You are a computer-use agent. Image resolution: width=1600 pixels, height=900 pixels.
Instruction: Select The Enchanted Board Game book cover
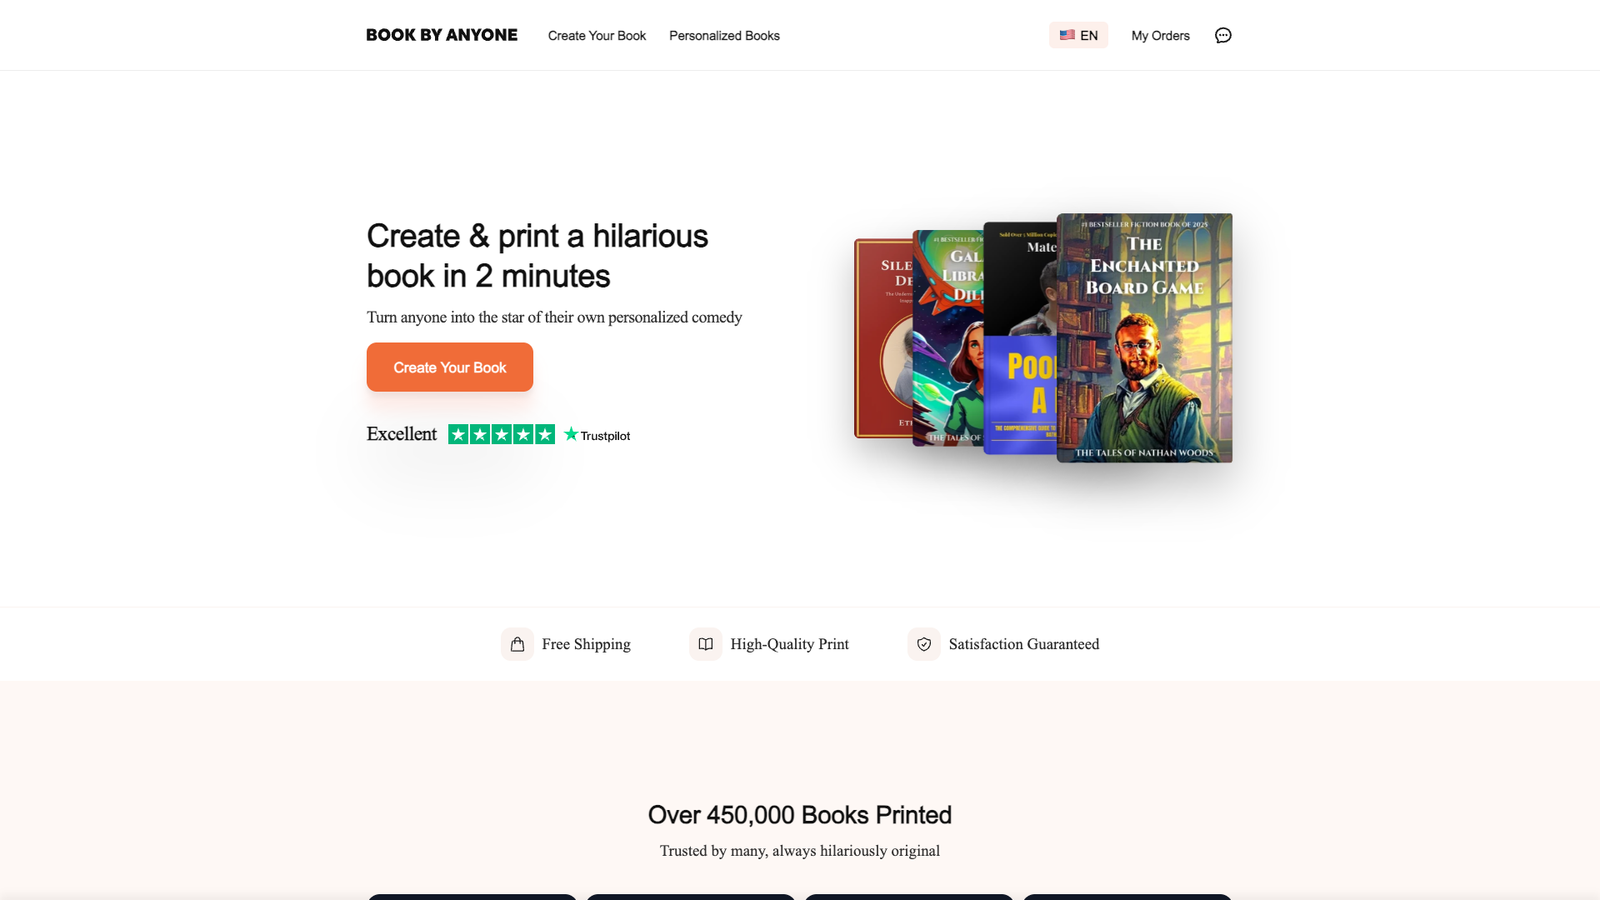1144,338
